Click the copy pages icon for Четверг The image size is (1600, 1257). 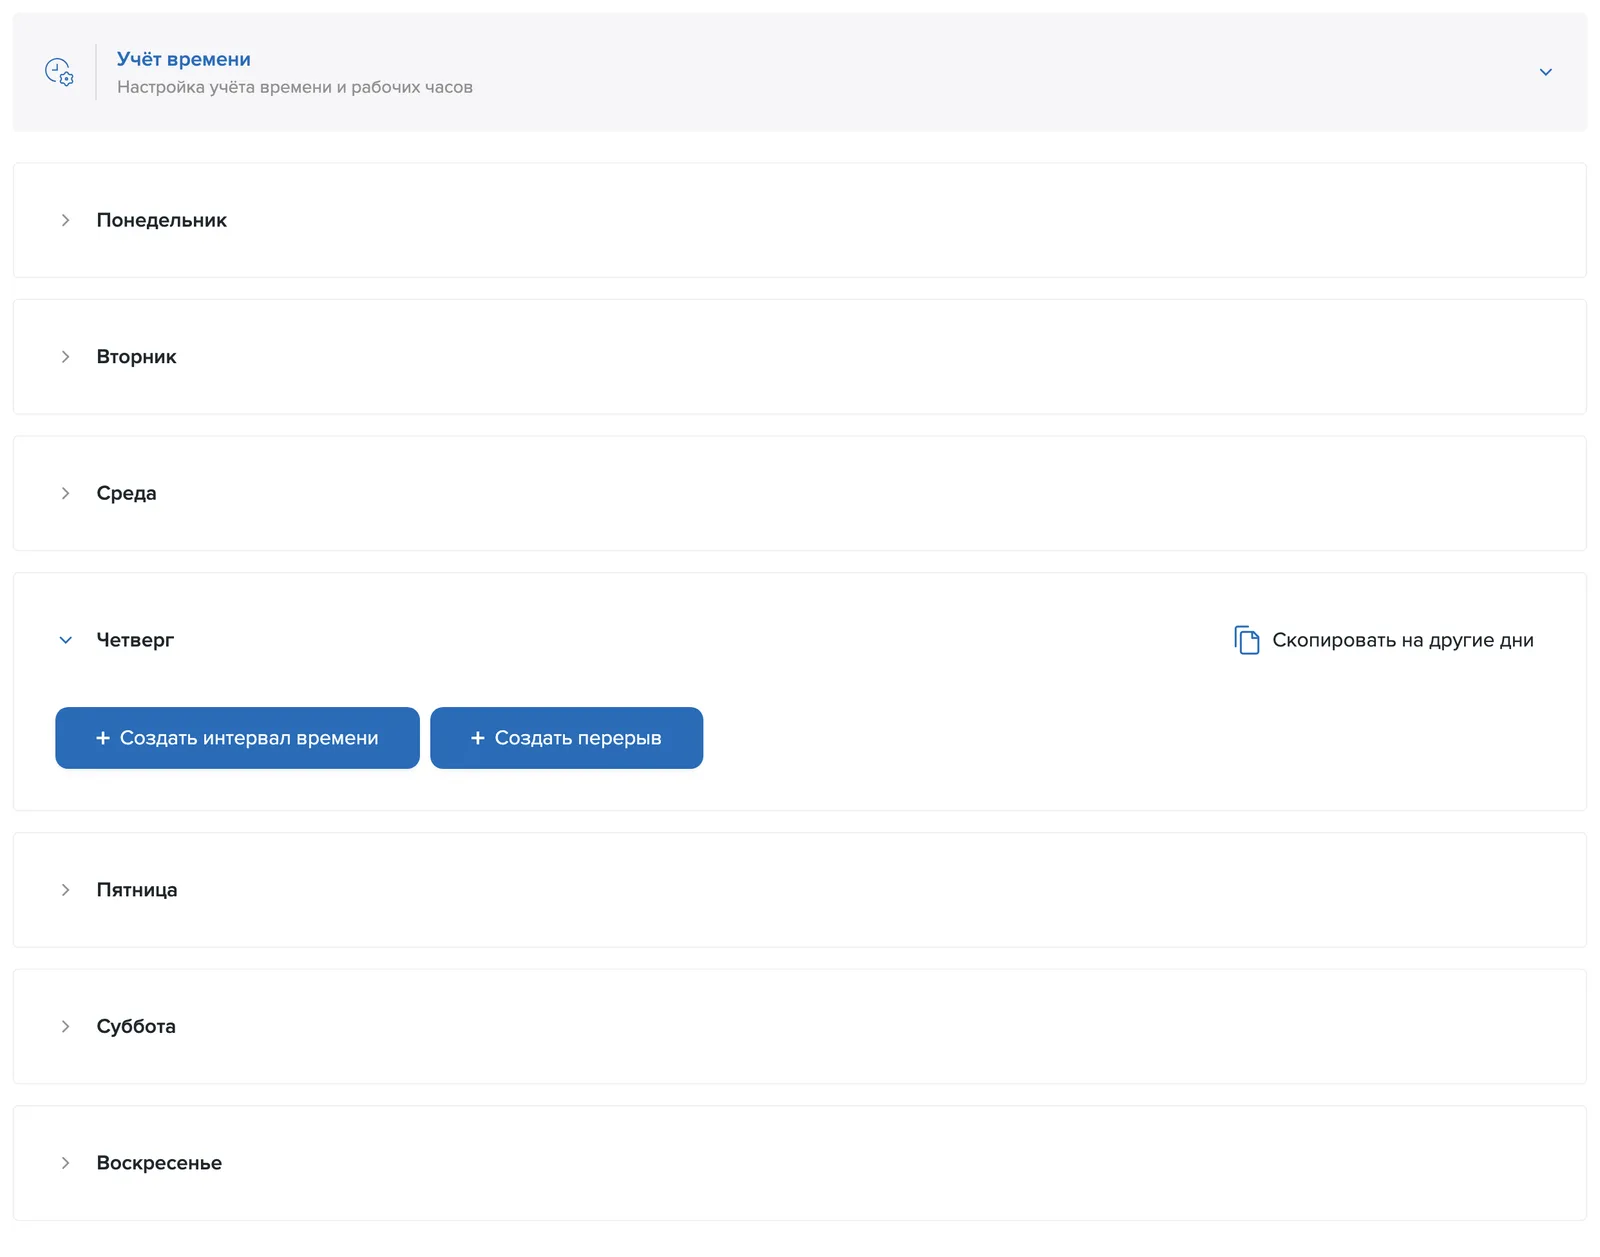1246,640
